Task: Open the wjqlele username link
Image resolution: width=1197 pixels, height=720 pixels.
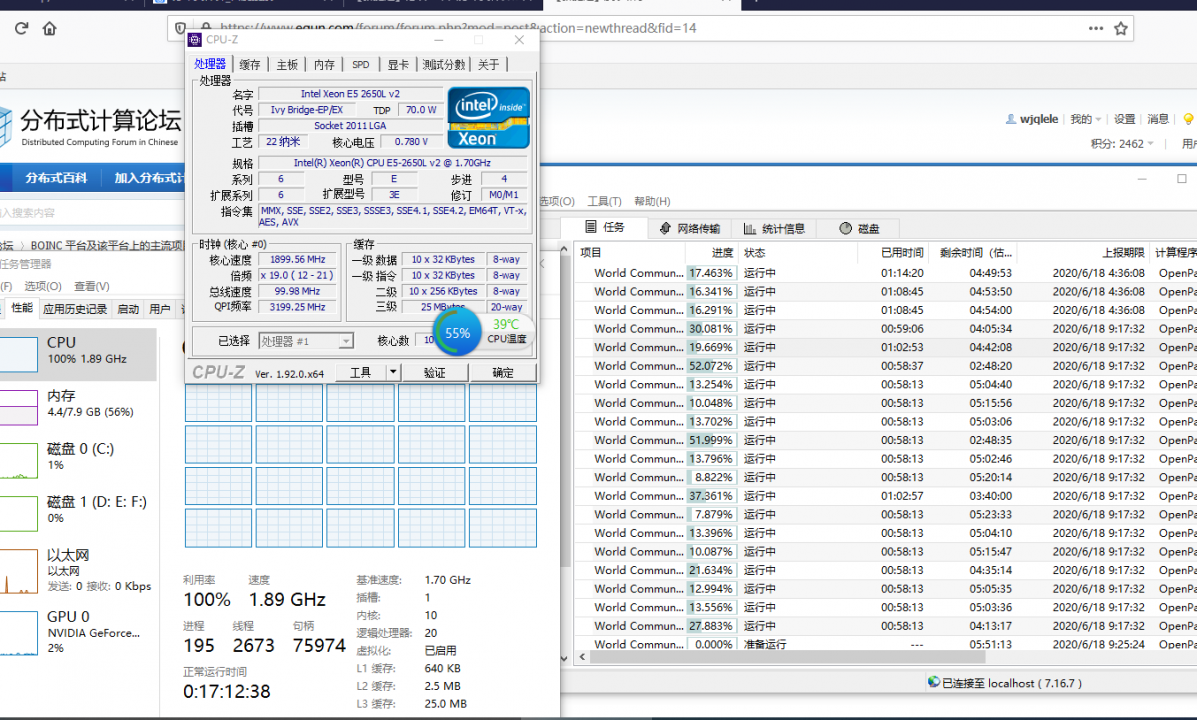Action: point(1039,119)
